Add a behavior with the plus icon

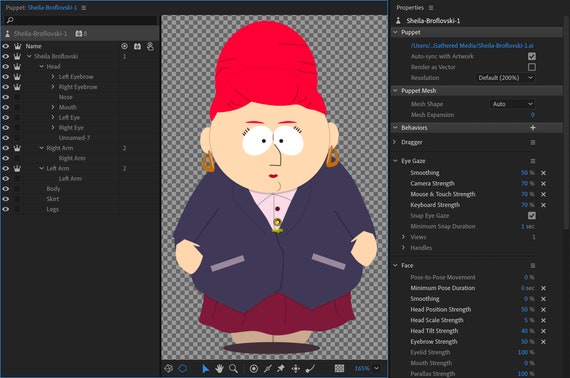[533, 128]
